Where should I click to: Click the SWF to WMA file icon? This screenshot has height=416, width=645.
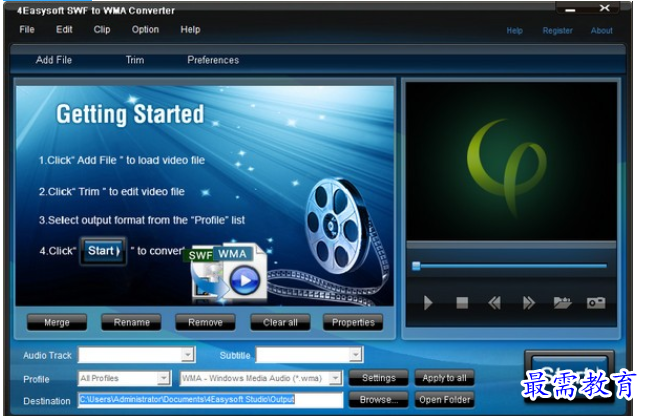(x=227, y=273)
